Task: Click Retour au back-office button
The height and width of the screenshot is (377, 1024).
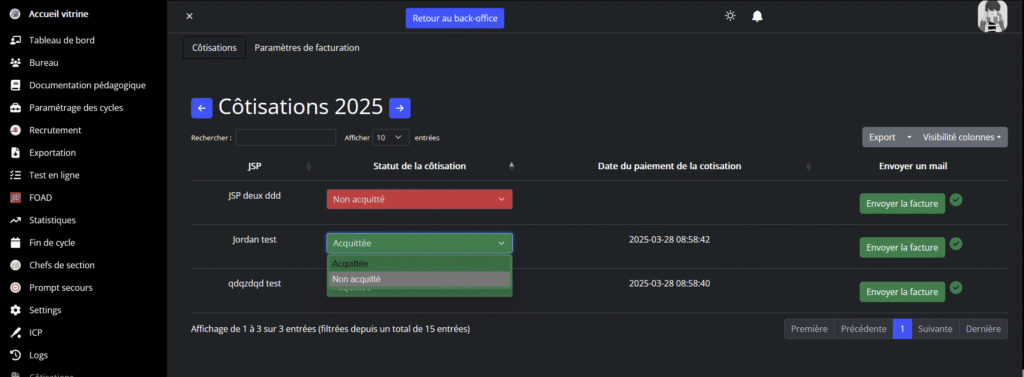Action: (455, 18)
